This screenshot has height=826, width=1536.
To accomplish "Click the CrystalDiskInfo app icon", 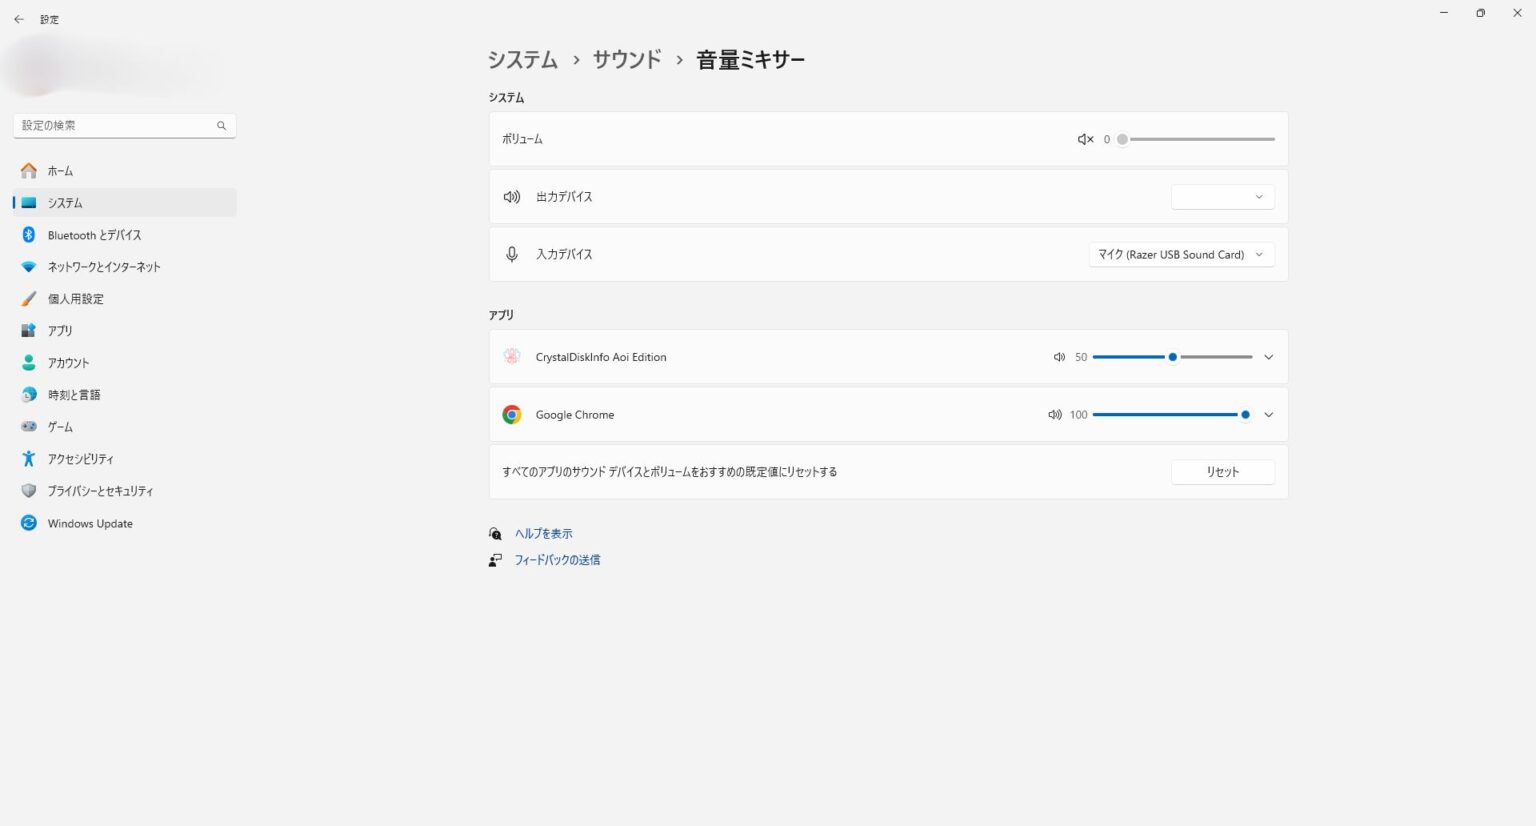I will [512, 357].
